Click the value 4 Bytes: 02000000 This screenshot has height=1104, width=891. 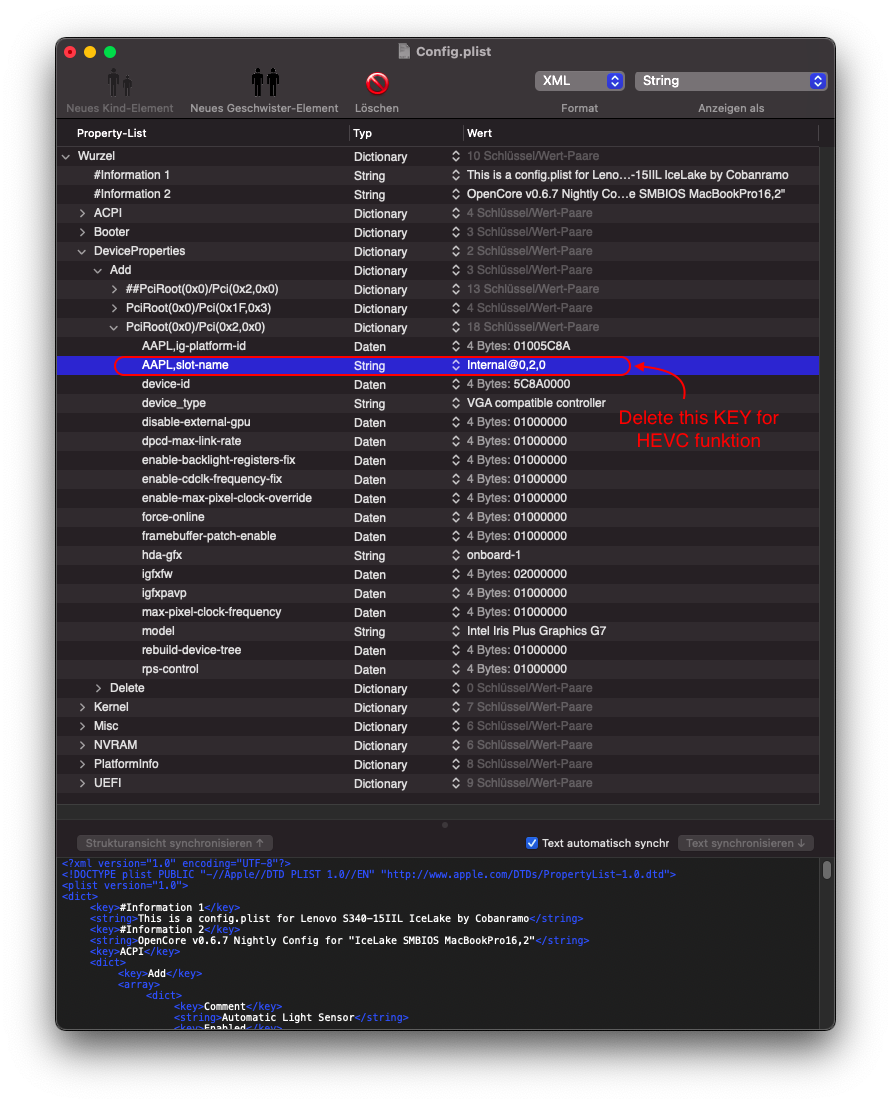[x=516, y=575]
